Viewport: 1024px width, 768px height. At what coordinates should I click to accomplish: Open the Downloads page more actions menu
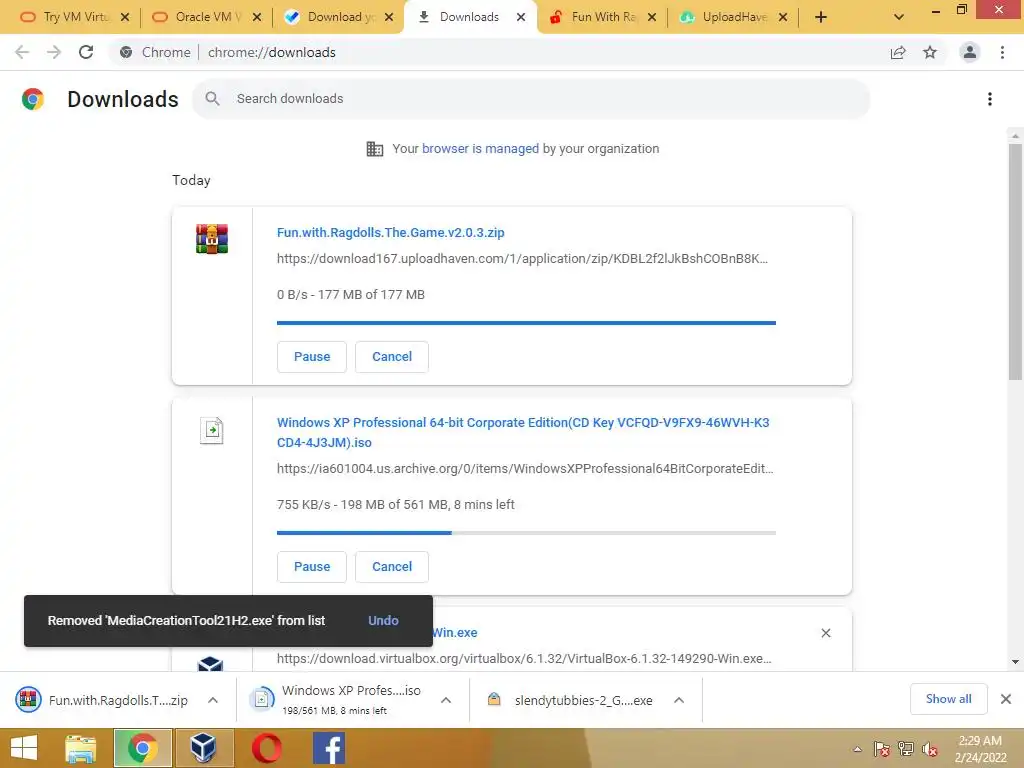(x=990, y=99)
